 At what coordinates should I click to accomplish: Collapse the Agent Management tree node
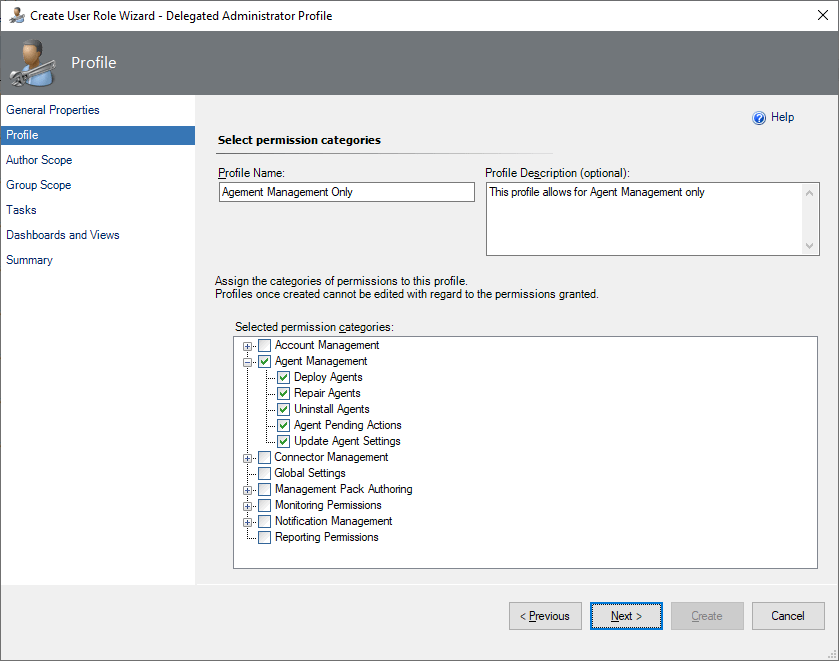pos(248,362)
